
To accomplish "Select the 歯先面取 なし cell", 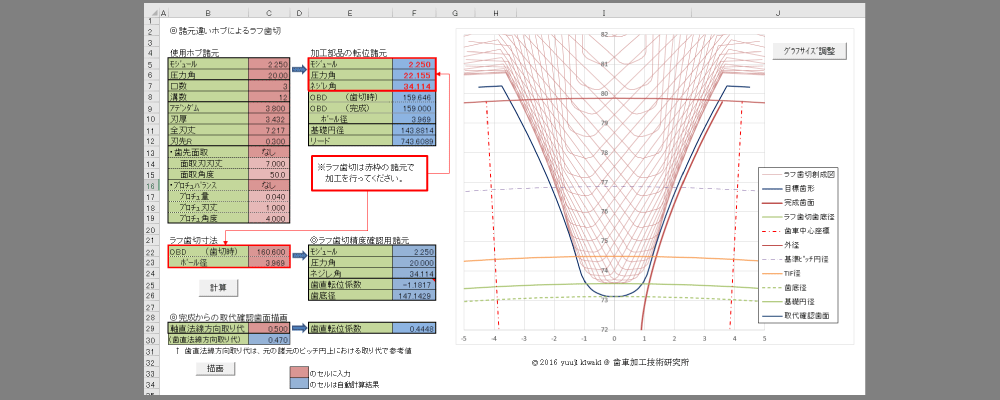I will [x=268, y=152].
